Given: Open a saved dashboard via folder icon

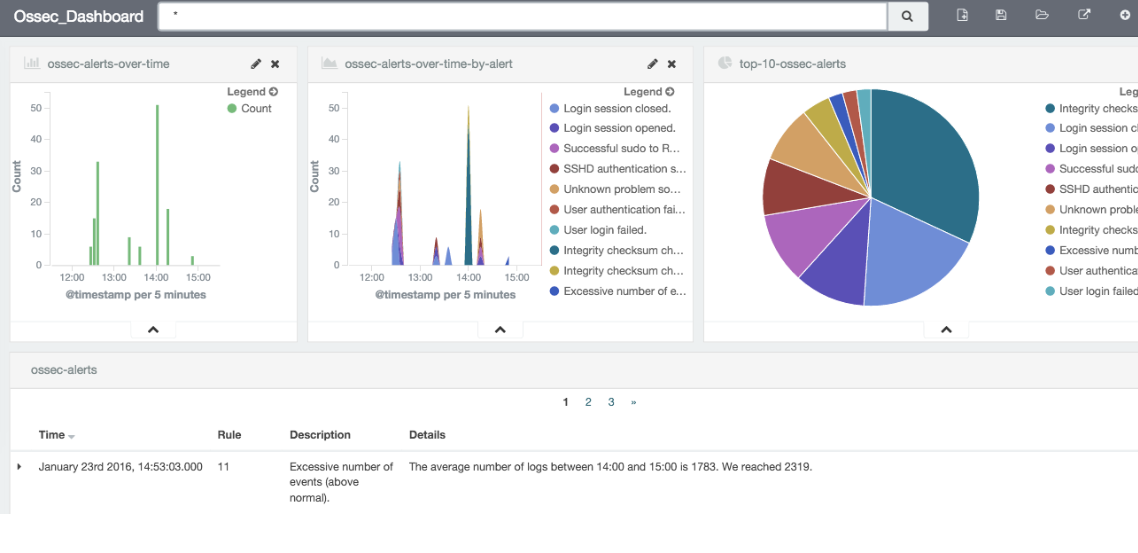Looking at the screenshot, I should click(1042, 15).
